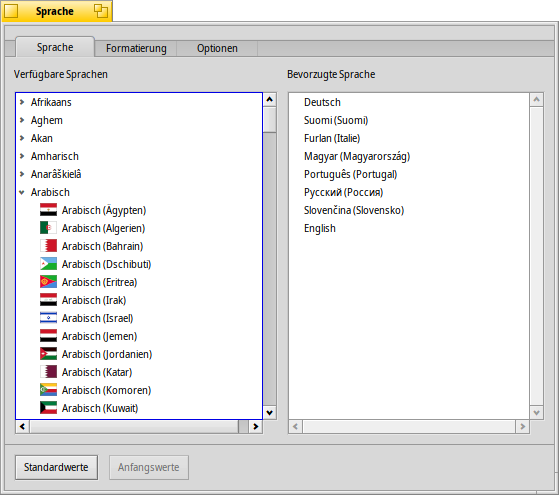This screenshot has width=559, height=495.
Task: Click the Kuwait flag icon
Action: click(x=48, y=408)
